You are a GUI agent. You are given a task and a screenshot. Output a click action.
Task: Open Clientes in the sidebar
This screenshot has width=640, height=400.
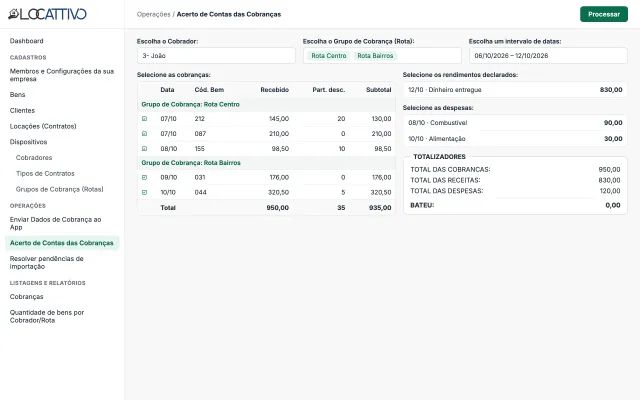point(22,111)
